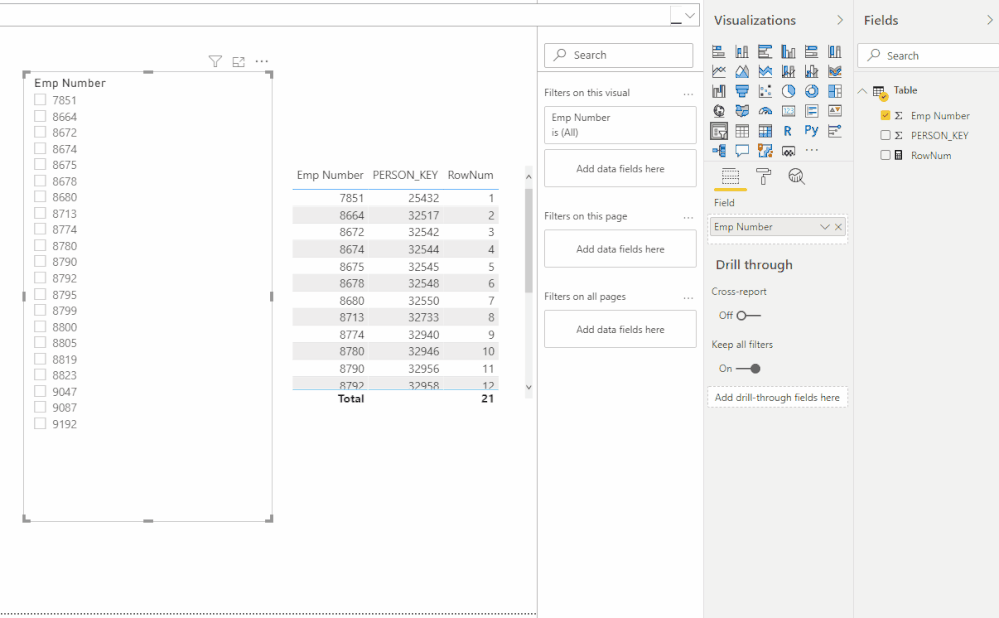This screenshot has height=618, width=999.
Task: Select the slicer visual icon
Action: (x=719, y=131)
